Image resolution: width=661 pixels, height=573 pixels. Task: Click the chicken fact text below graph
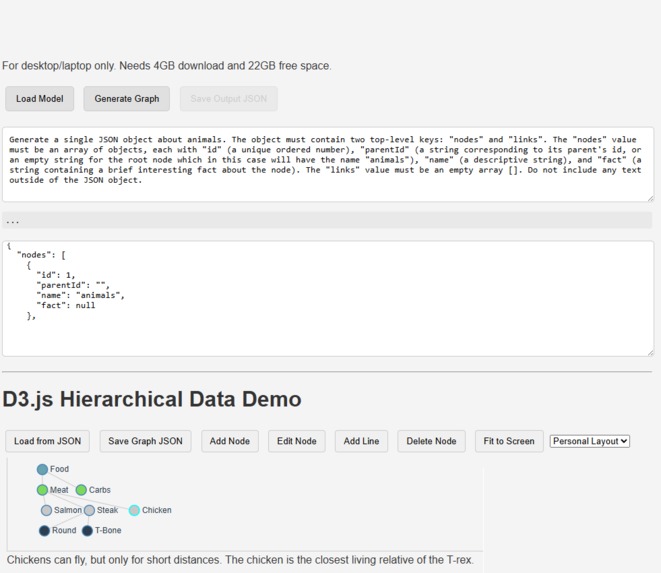[240, 560]
